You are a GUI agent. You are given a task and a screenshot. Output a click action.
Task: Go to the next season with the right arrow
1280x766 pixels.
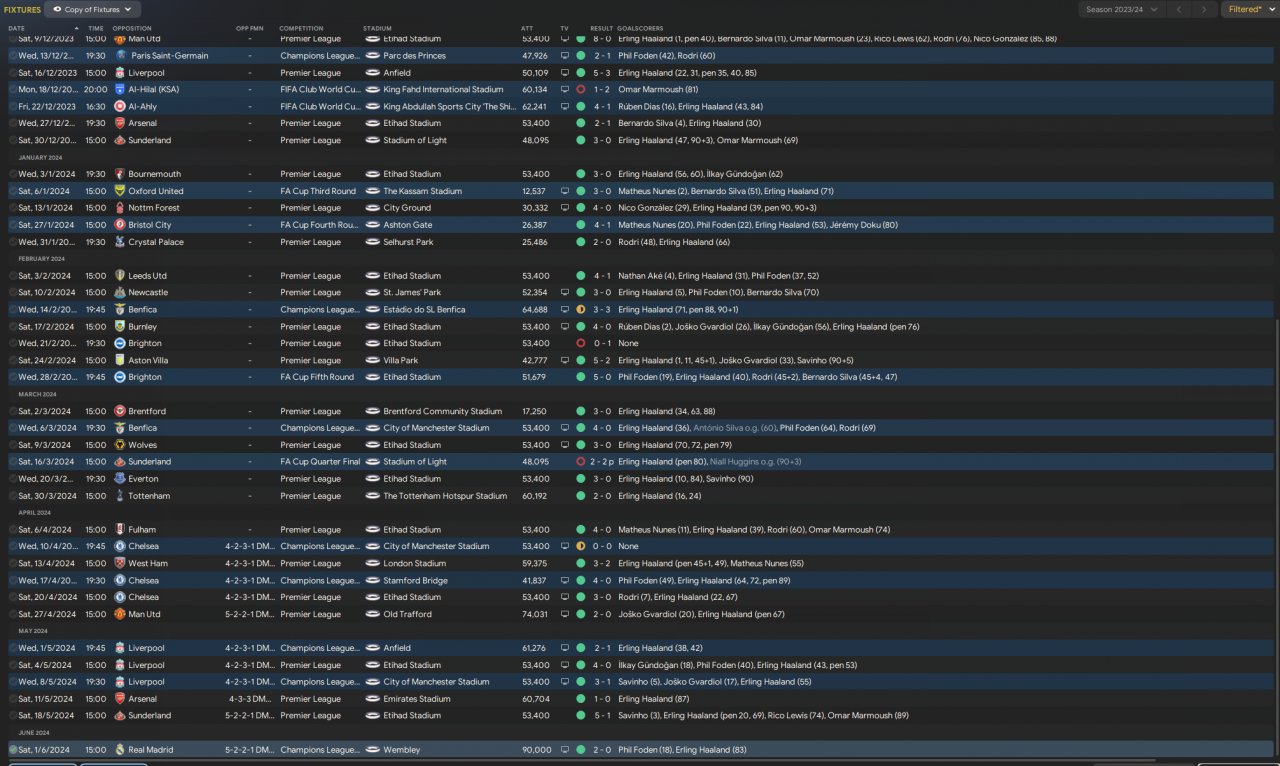pyautogui.click(x=1205, y=9)
